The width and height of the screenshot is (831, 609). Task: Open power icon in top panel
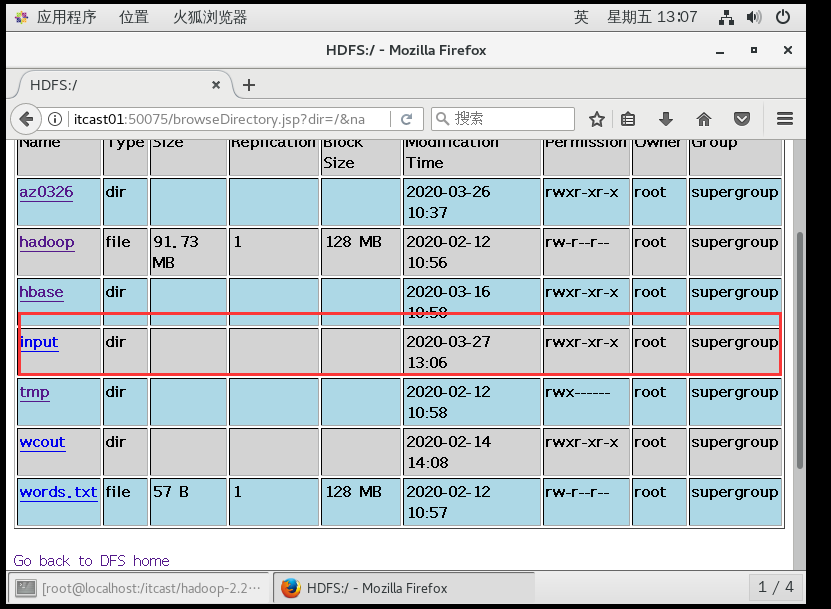tap(783, 17)
